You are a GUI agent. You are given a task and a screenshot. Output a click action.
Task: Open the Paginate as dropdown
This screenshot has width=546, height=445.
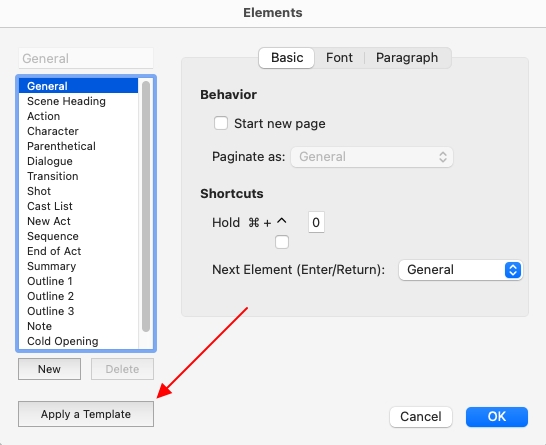pyautogui.click(x=372, y=157)
